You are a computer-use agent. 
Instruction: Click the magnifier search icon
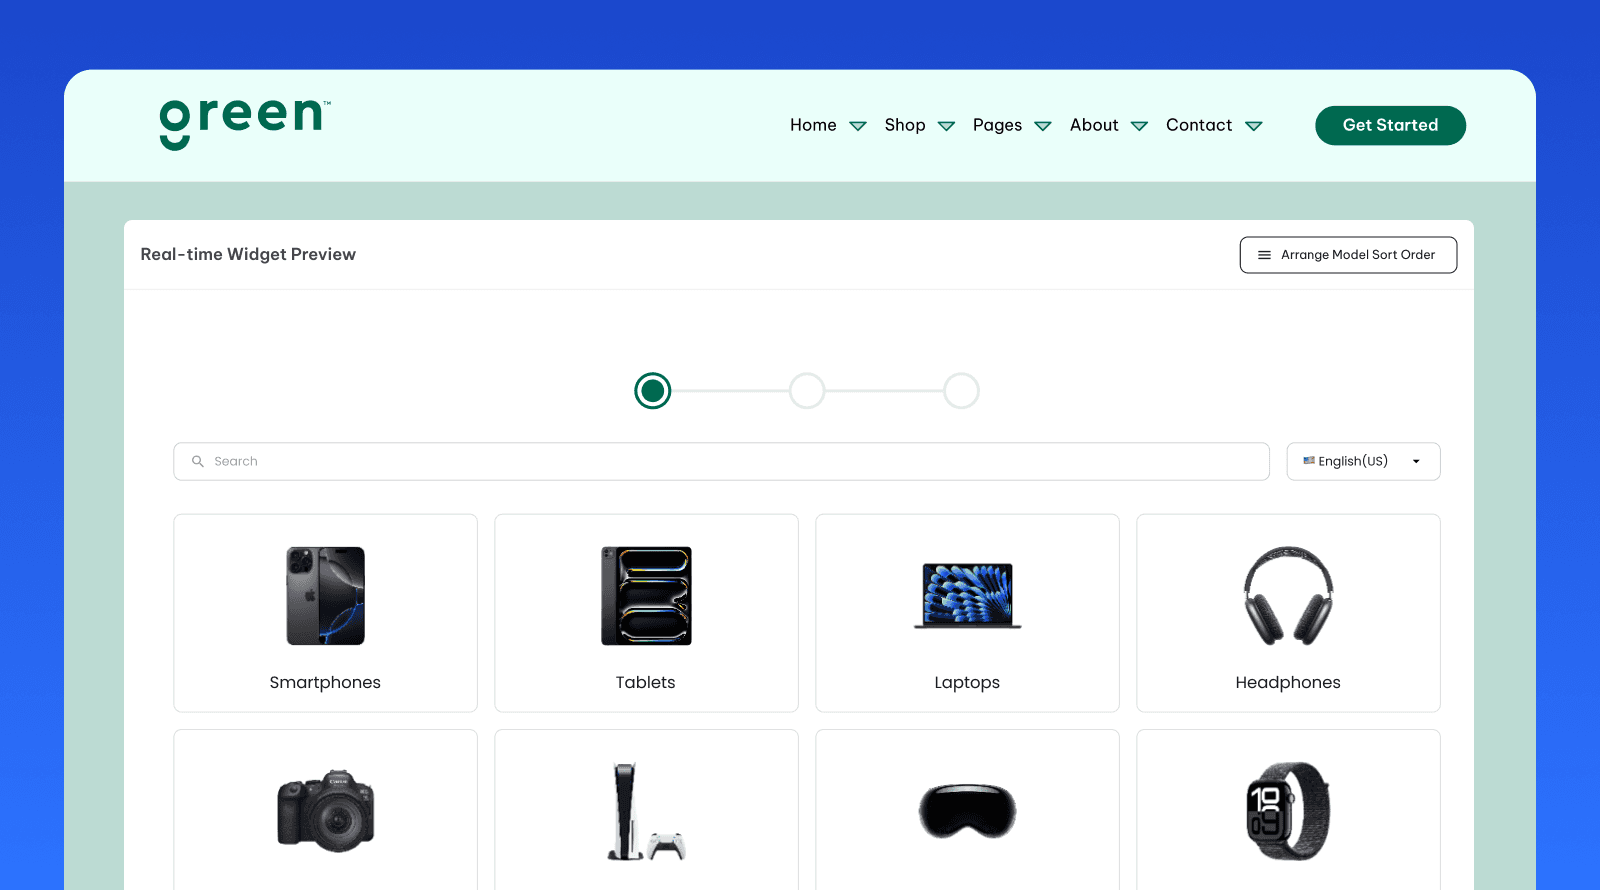[198, 461]
